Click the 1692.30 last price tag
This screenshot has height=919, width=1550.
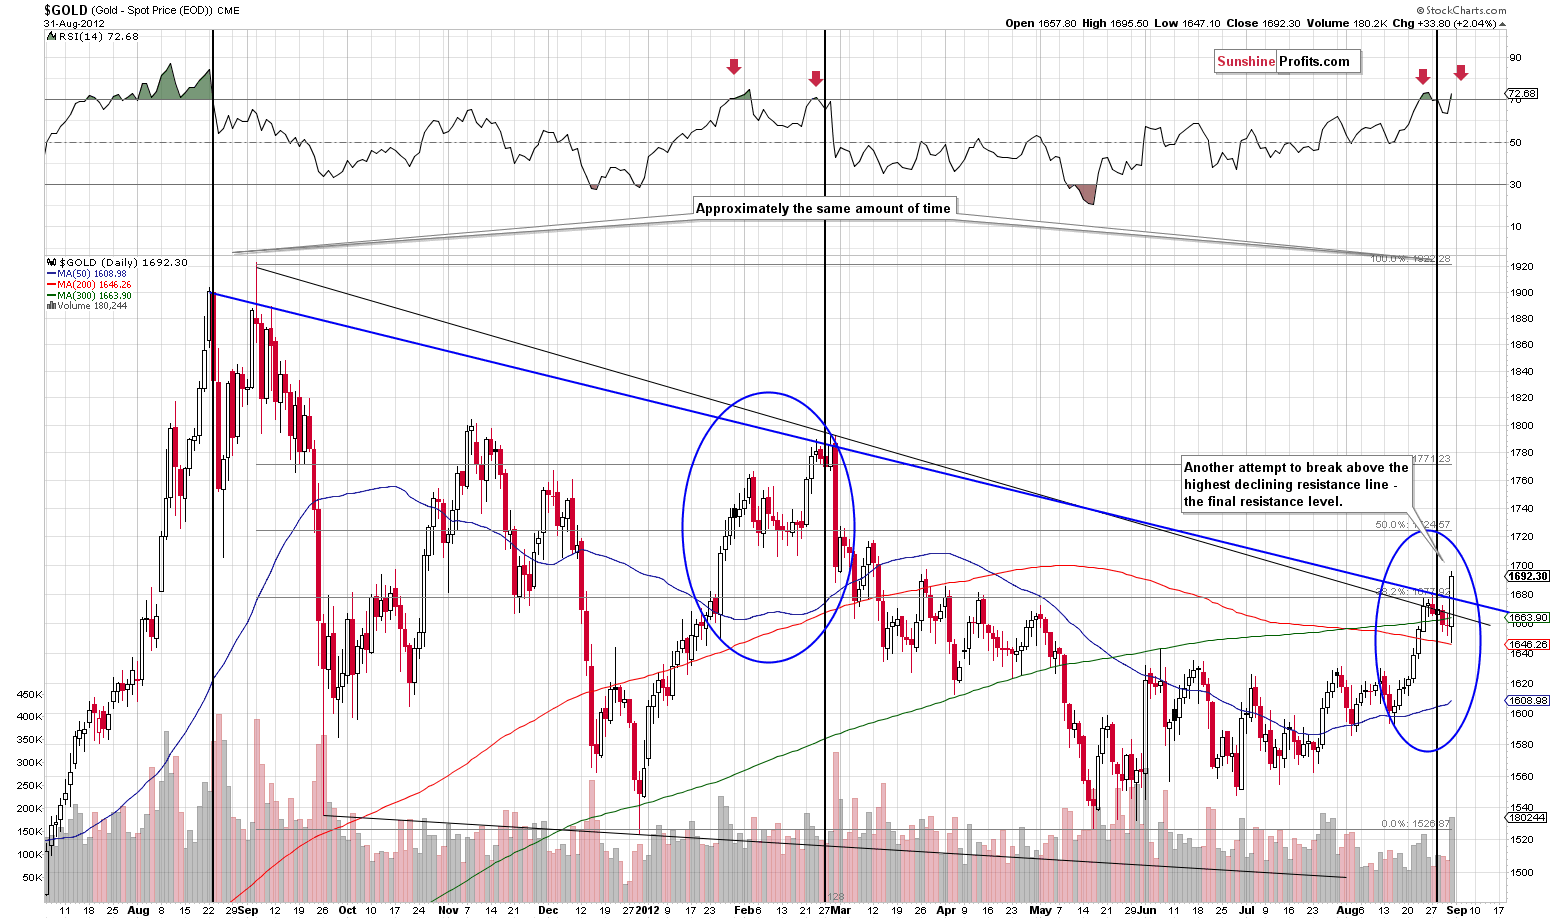1527,576
